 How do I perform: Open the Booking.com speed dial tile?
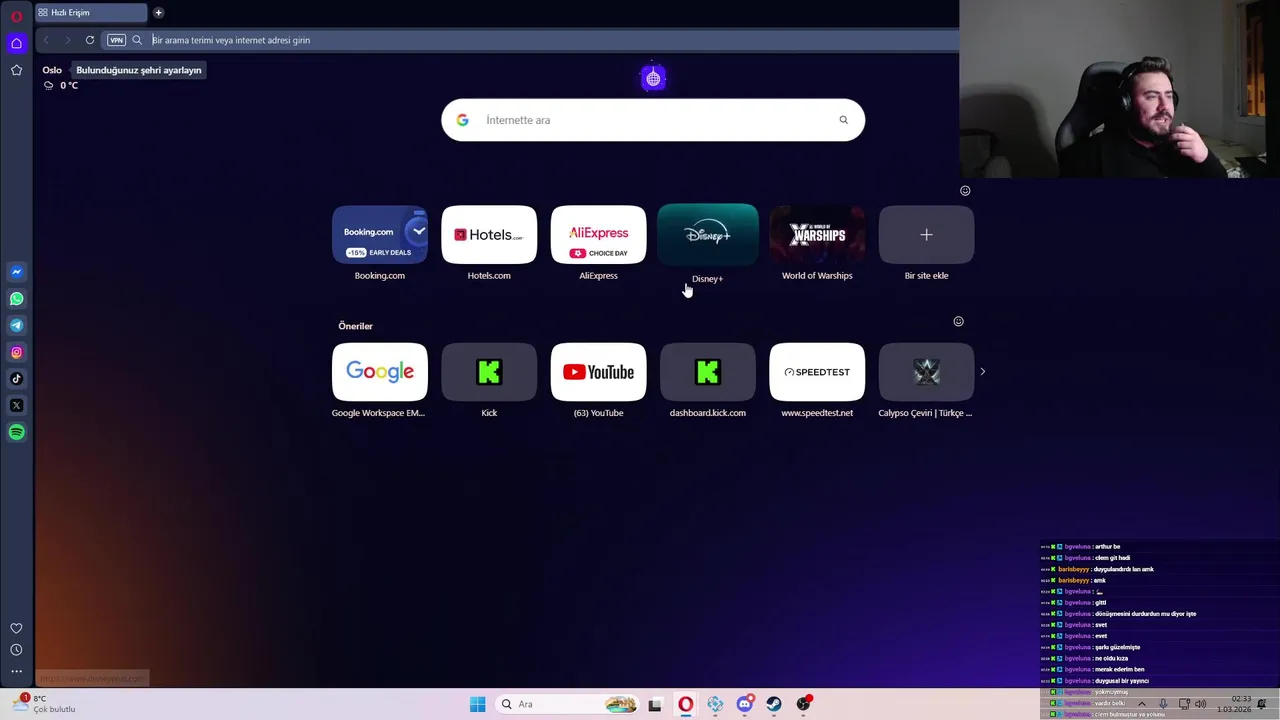tap(380, 235)
